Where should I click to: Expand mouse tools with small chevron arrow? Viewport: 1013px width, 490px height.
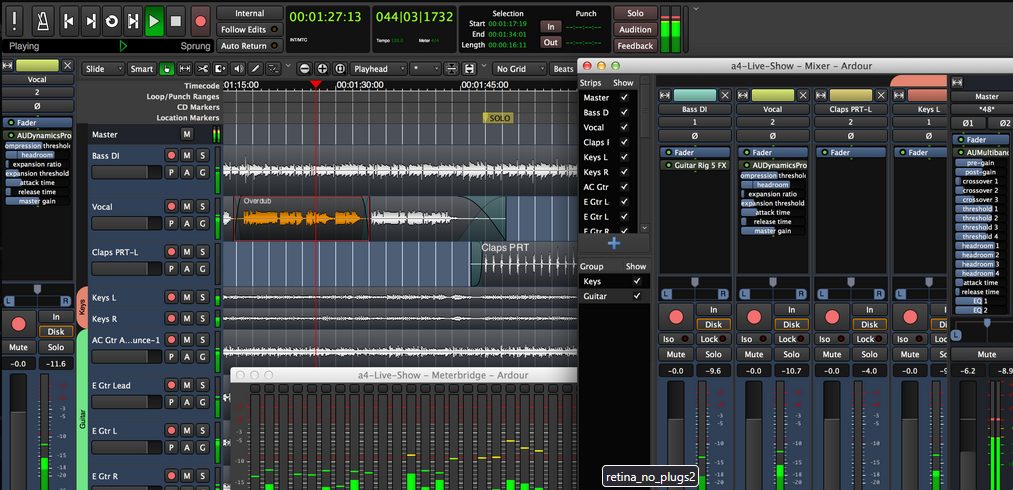click(x=288, y=65)
